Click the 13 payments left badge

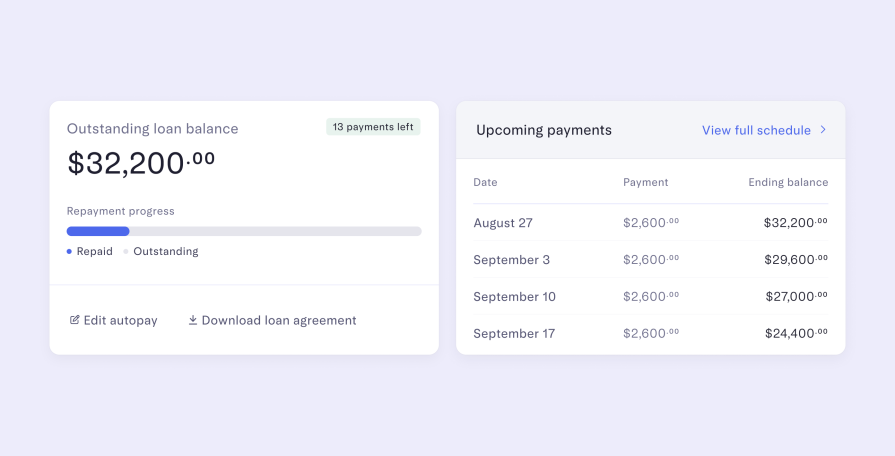click(373, 127)
